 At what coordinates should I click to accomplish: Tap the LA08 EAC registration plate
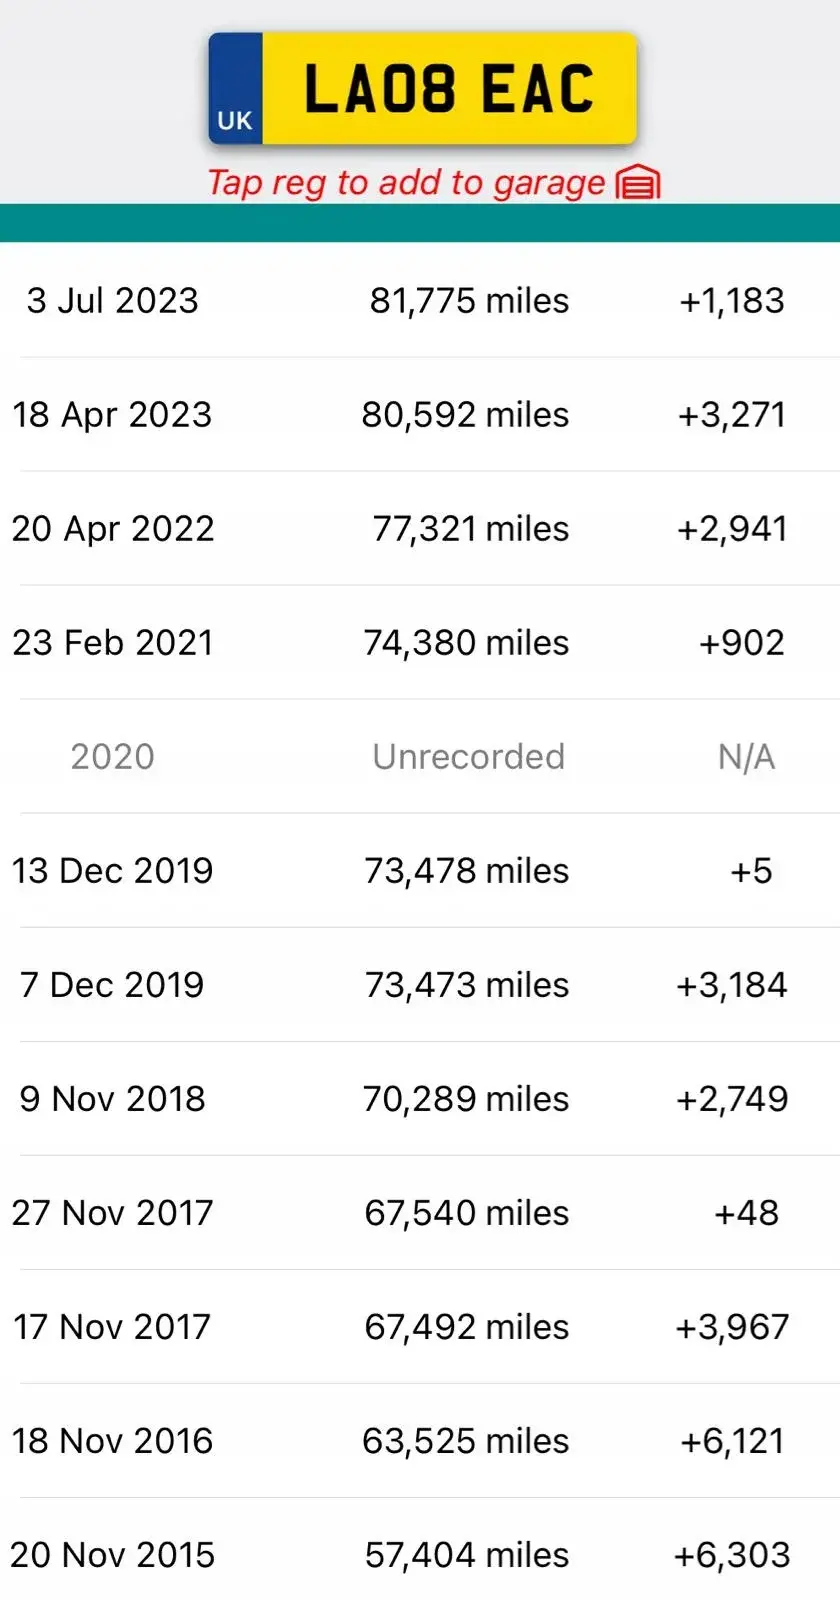(x=422, y=88)
